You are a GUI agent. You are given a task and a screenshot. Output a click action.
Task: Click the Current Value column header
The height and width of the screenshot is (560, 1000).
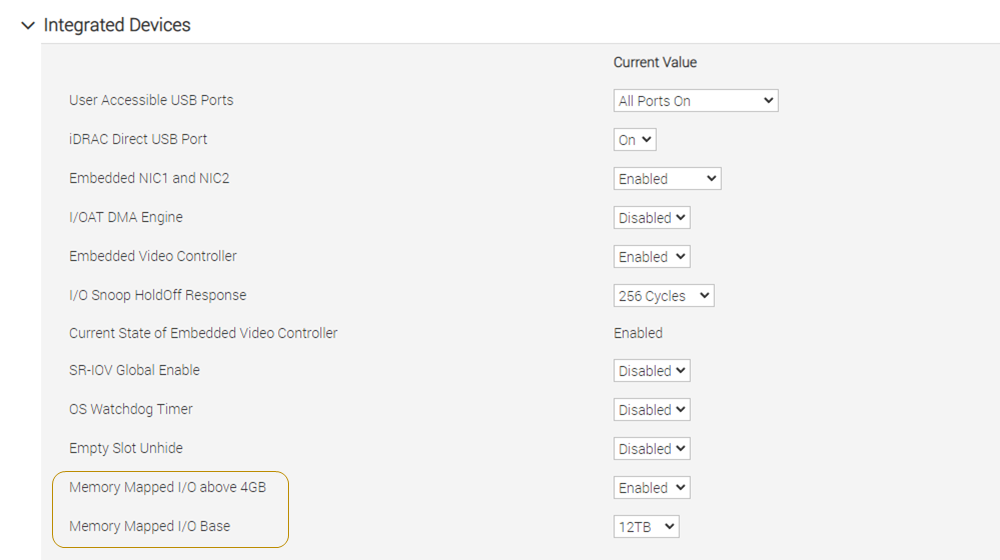coord(655,62)
